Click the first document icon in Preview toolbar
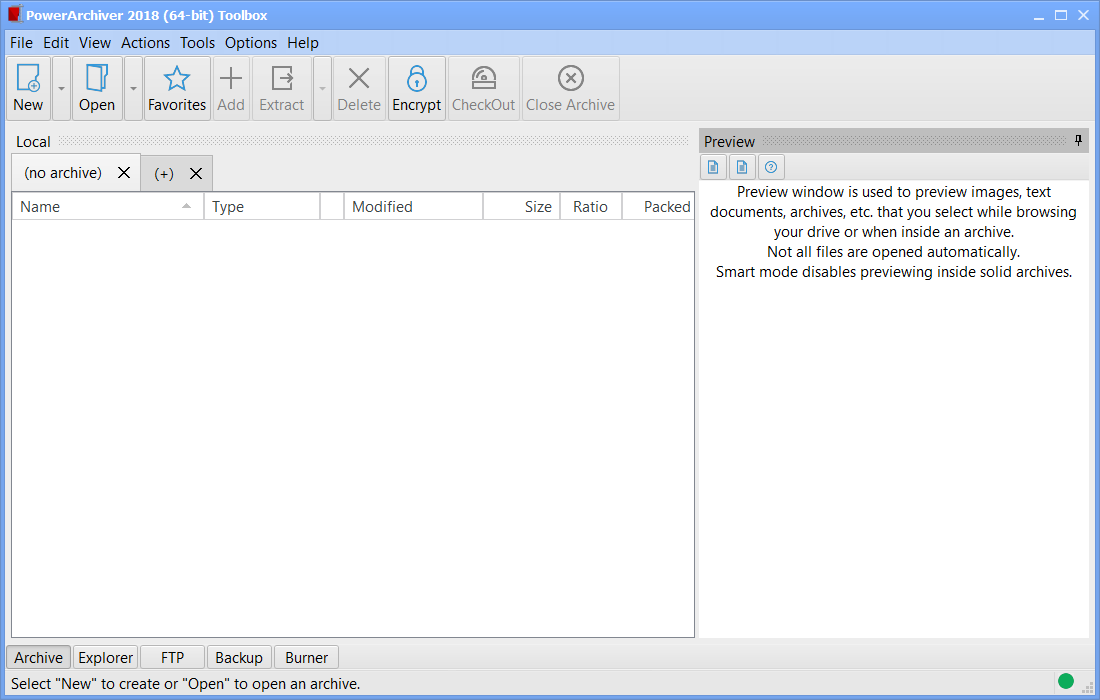 (x=713, y=167)
